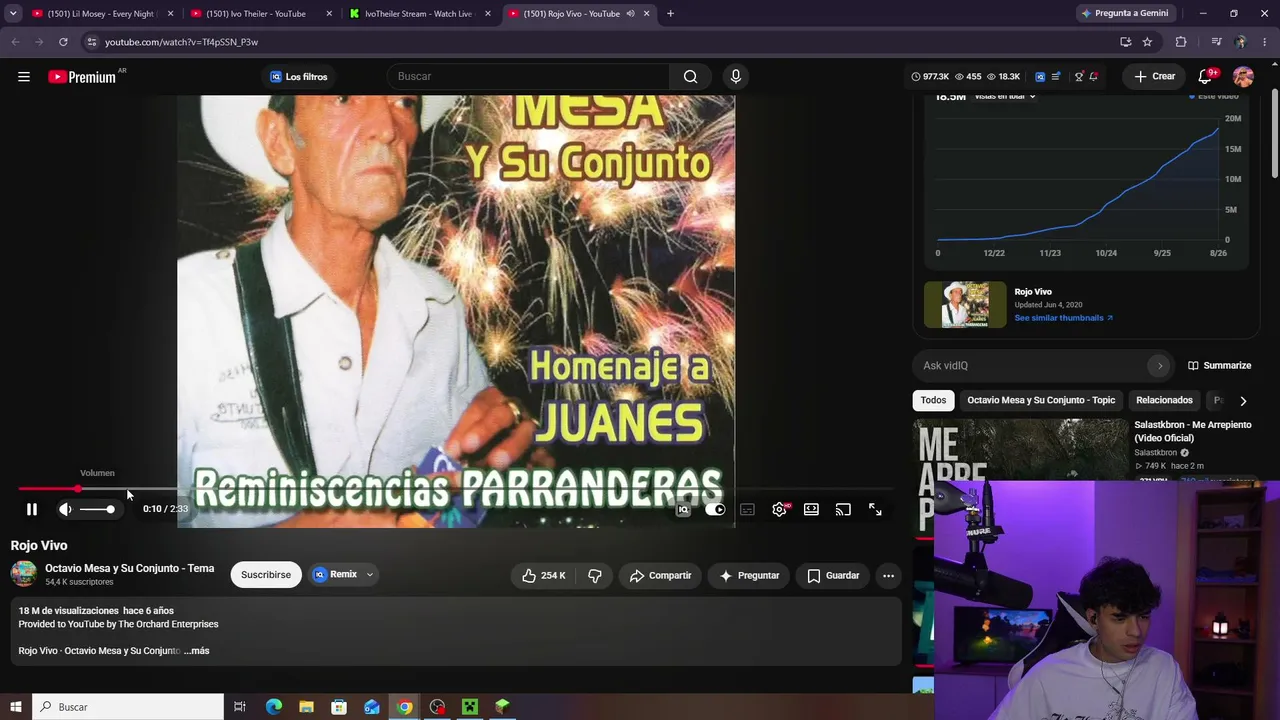Open the Chrome extensions puzzle icon
The height and width of the screenshot is (720, 1280).
(1181, 42)
